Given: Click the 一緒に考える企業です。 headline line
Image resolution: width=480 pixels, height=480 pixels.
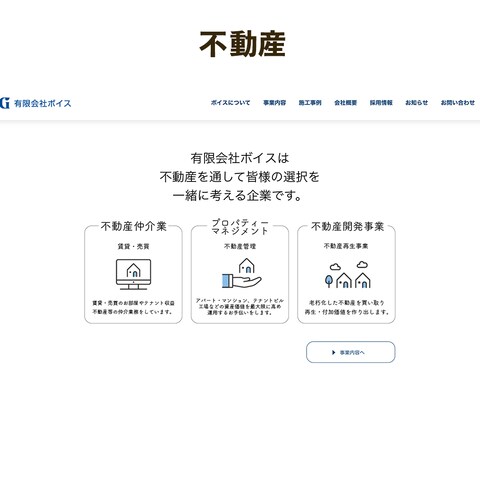Looking at the screenshot, I should pos(237,195).
